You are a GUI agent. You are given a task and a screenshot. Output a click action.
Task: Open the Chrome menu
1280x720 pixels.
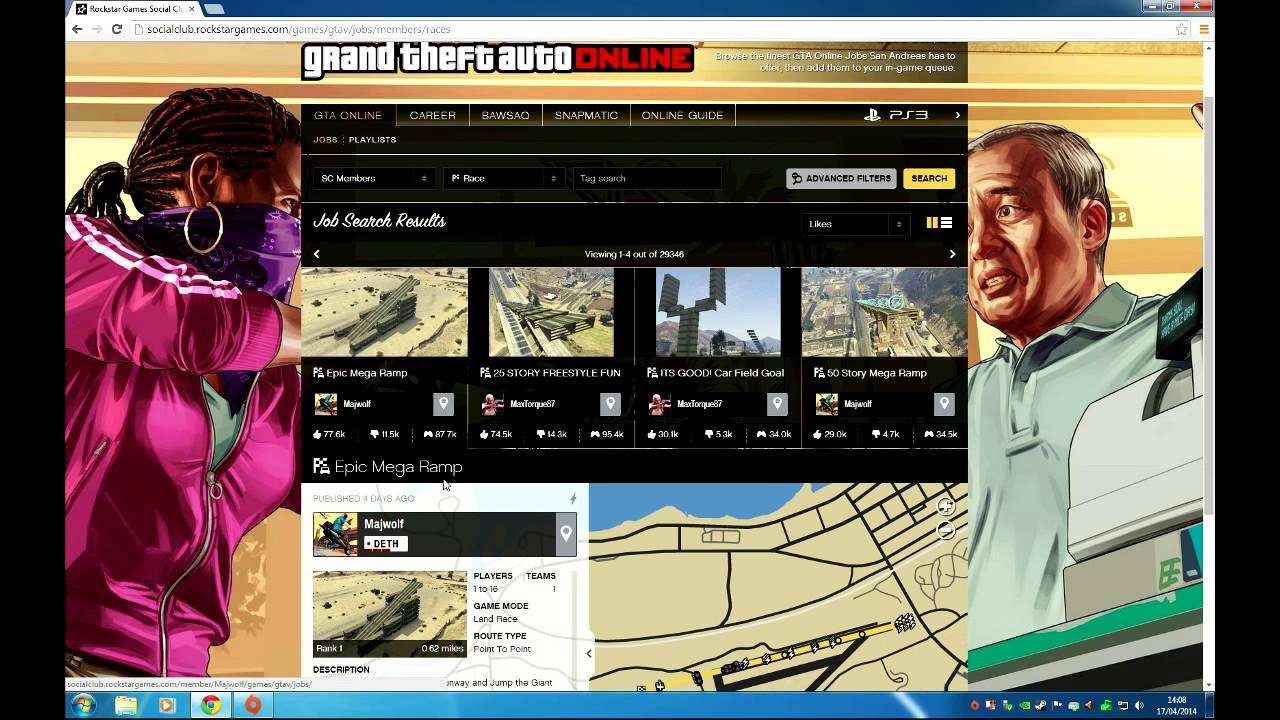(1204, 29)
